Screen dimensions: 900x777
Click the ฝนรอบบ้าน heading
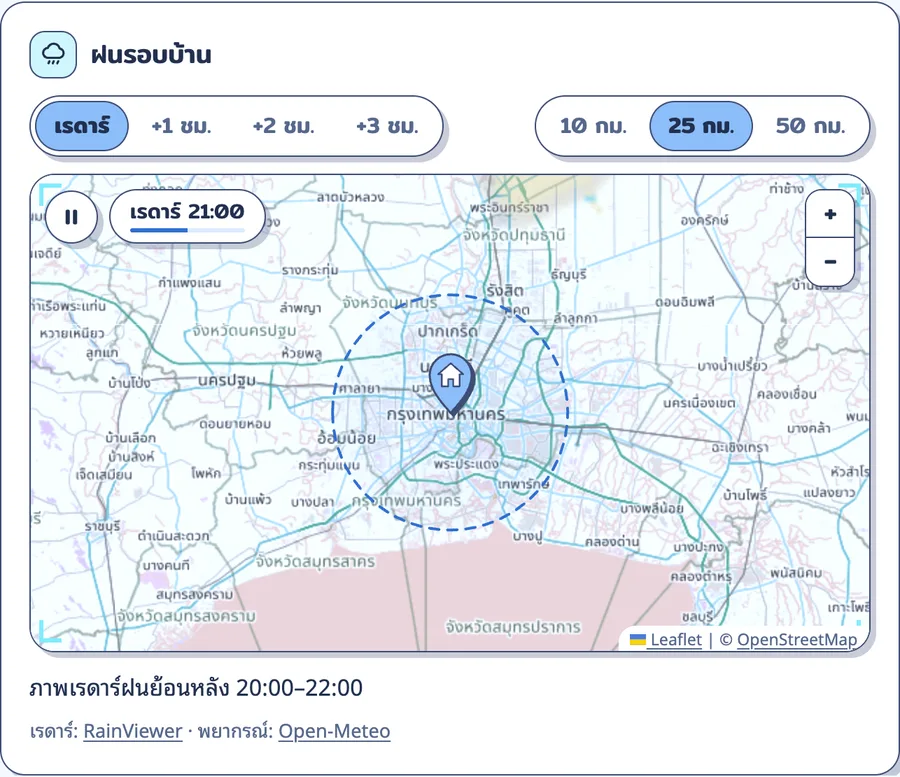click(151, 55)
